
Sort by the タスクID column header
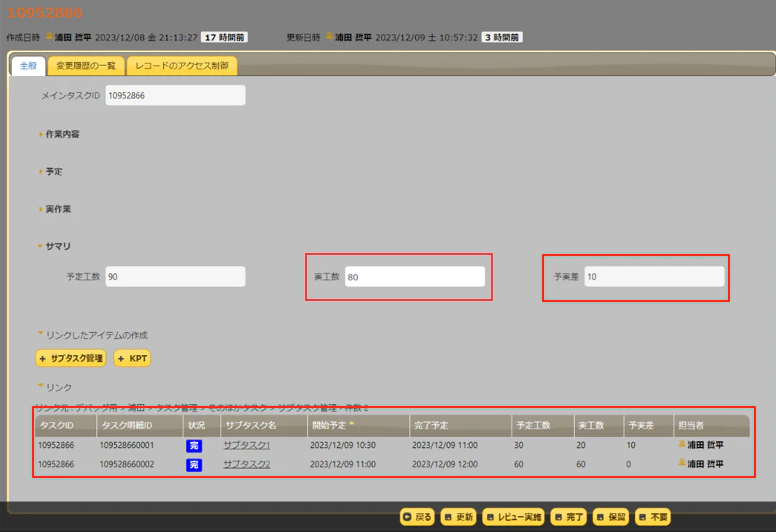[x=65, y=426]
